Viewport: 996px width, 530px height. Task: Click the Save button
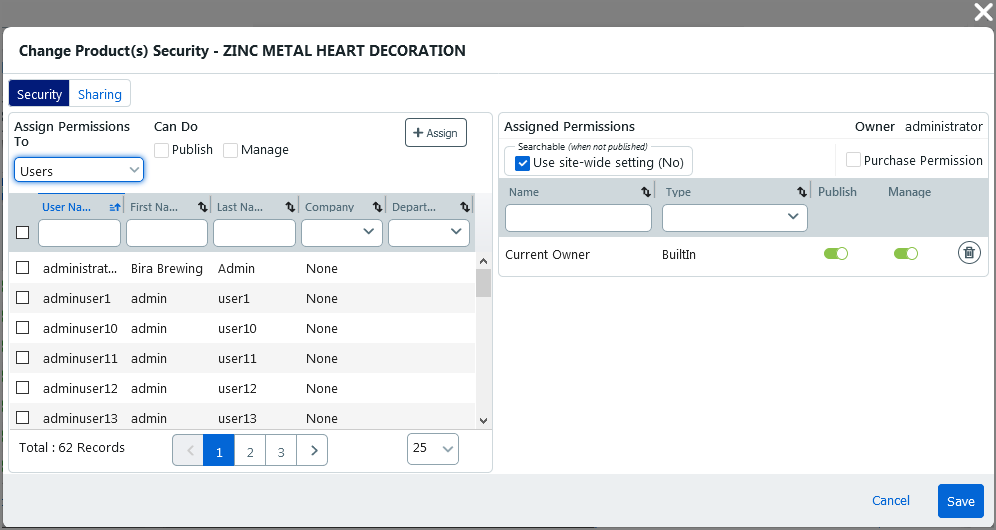pos(960,501)
